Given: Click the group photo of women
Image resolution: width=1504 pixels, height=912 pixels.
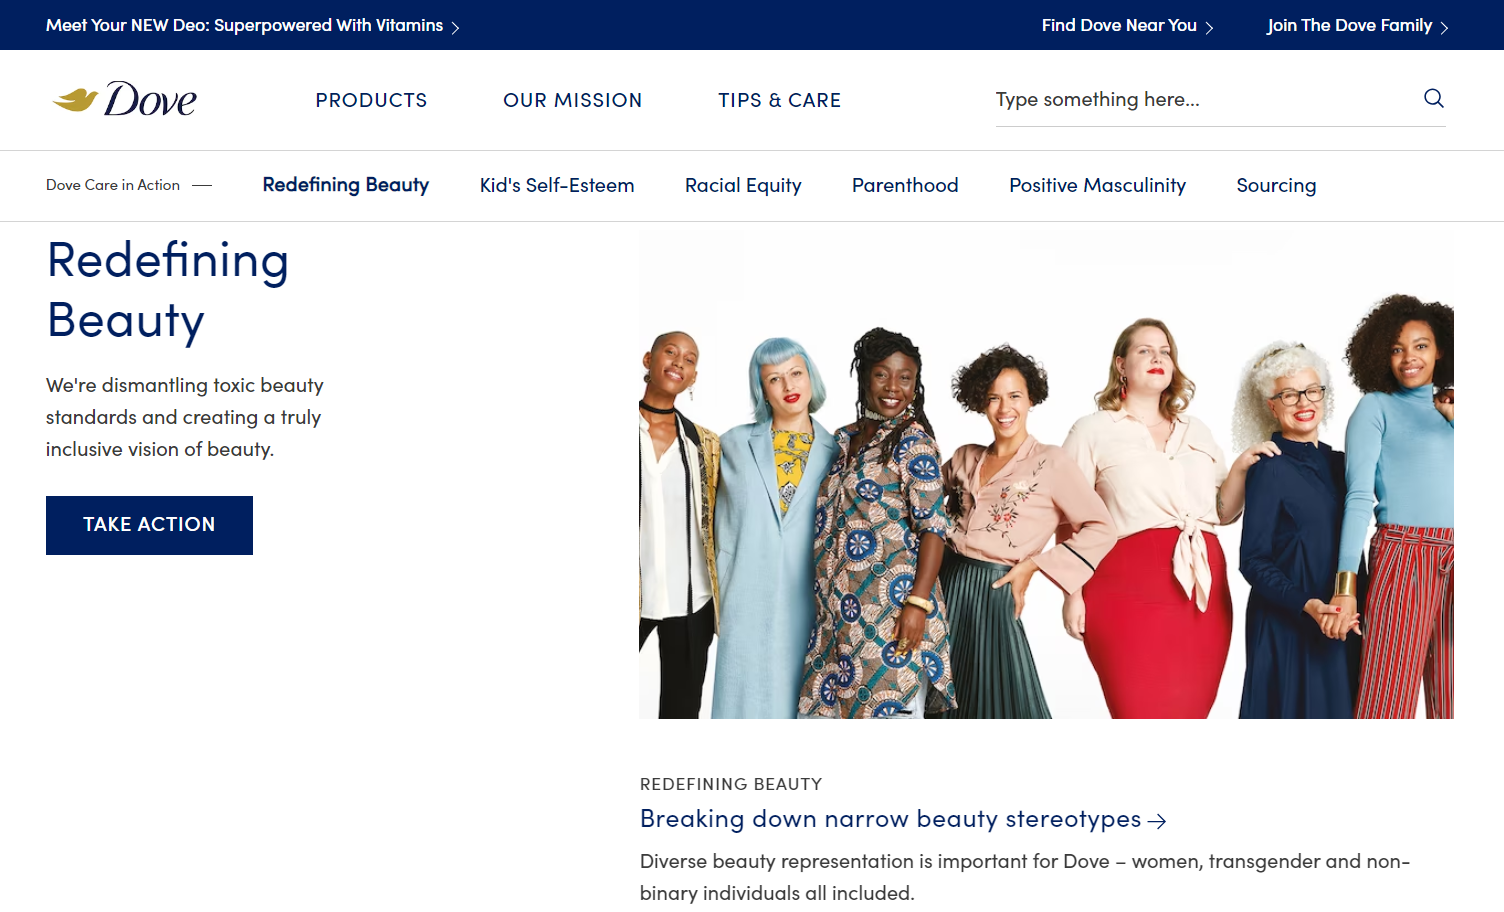Looking at the screenshot, I should click(x=1046, y=475).
